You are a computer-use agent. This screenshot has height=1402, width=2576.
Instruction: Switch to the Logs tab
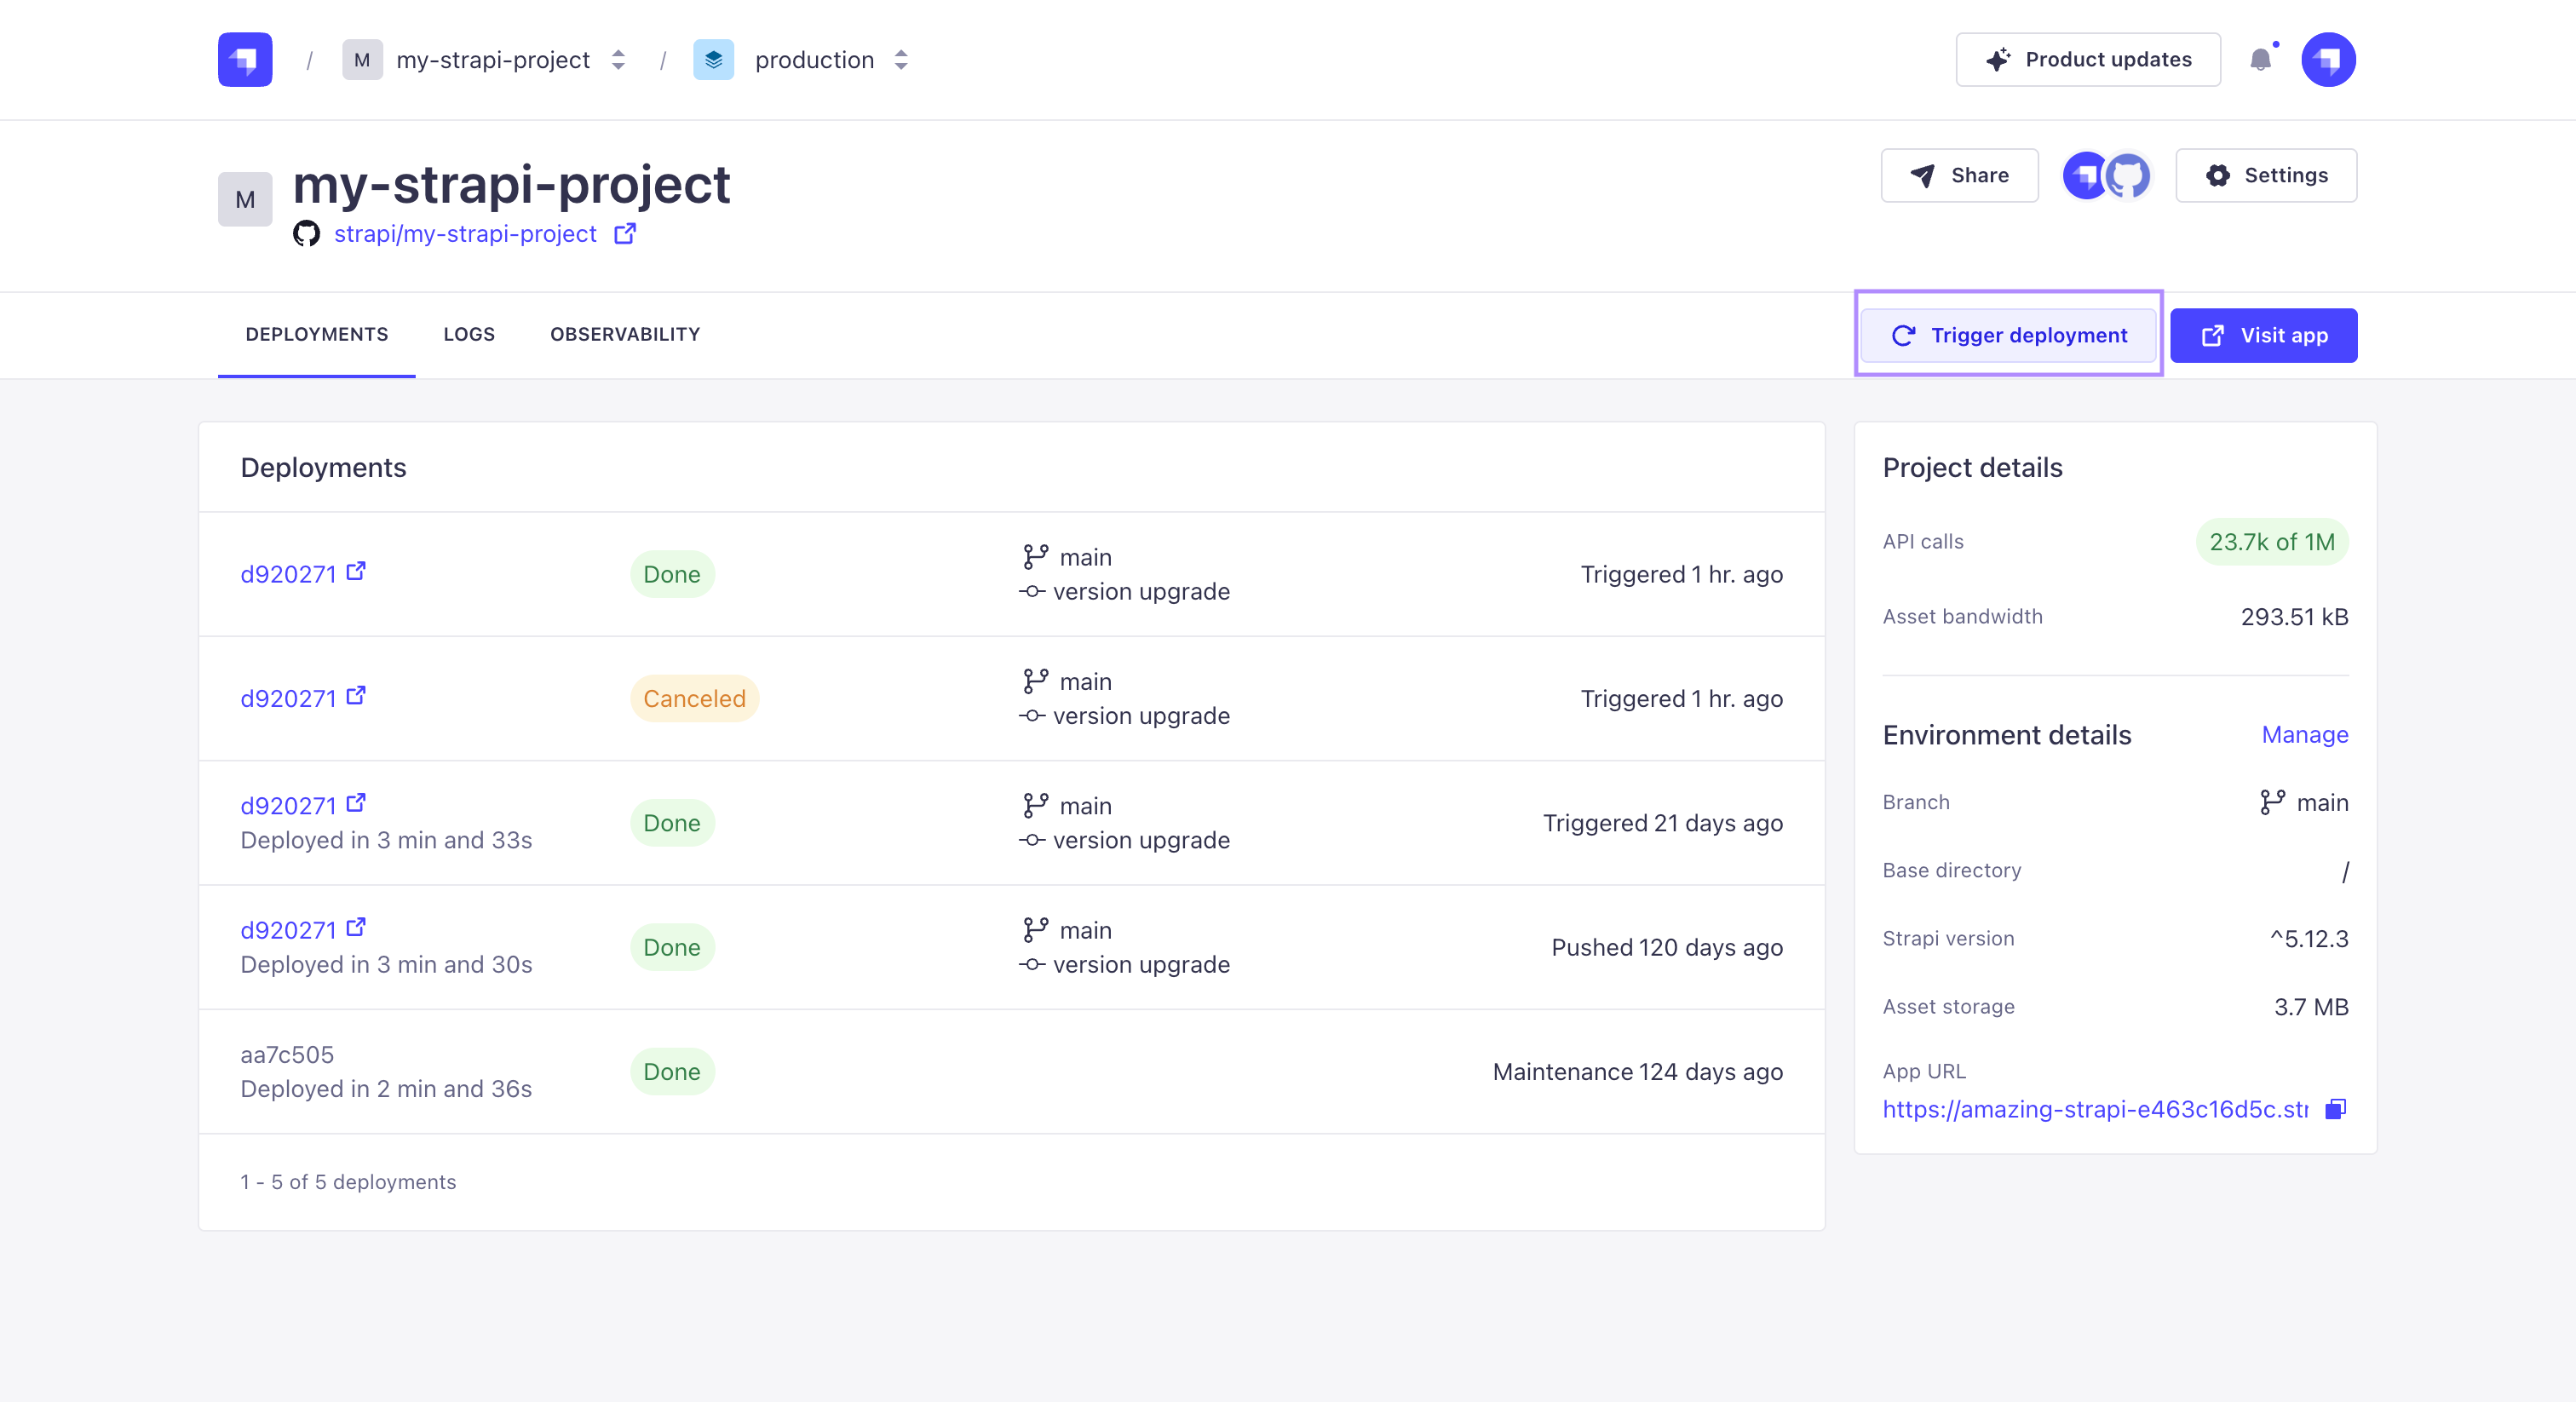point(469,334)
